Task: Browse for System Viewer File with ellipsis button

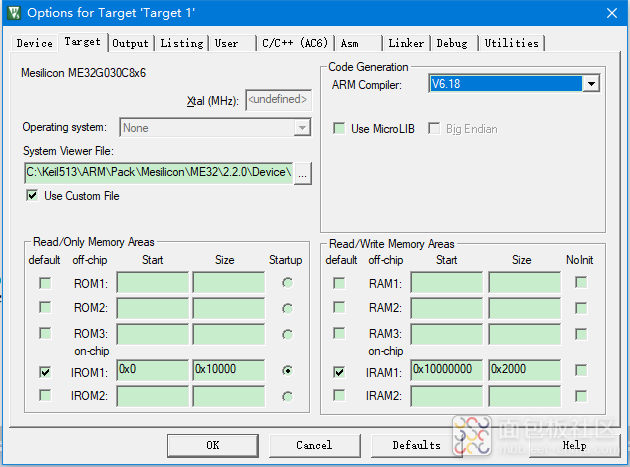Action: (303, 173)
